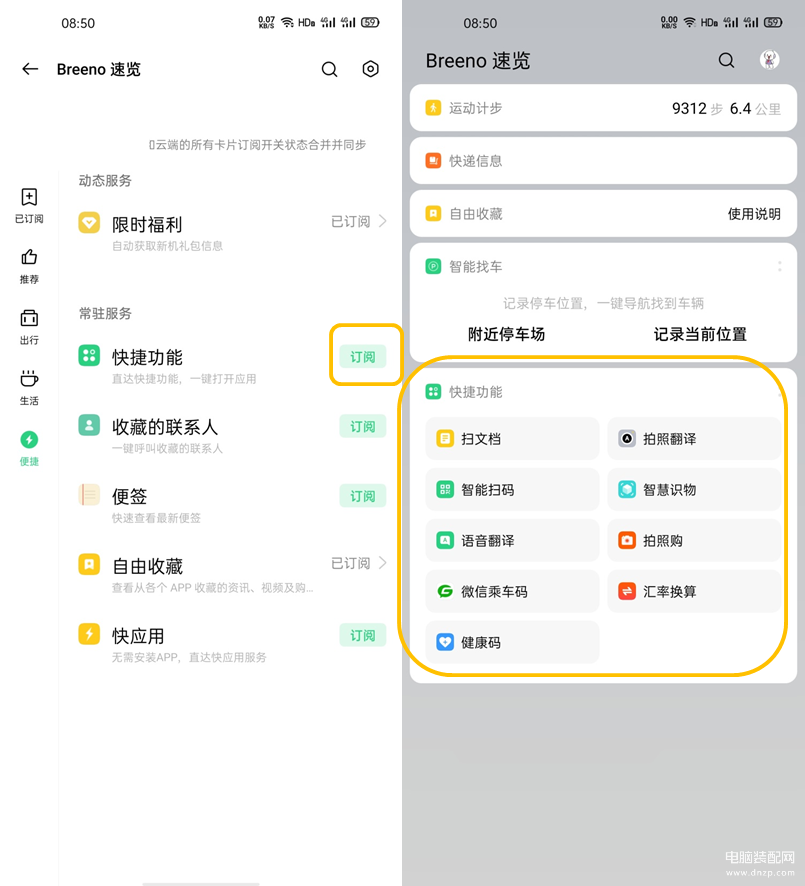Click the 记录停车位置 description text
Screen dimensions: 805x886
click(x=603, y=303)
